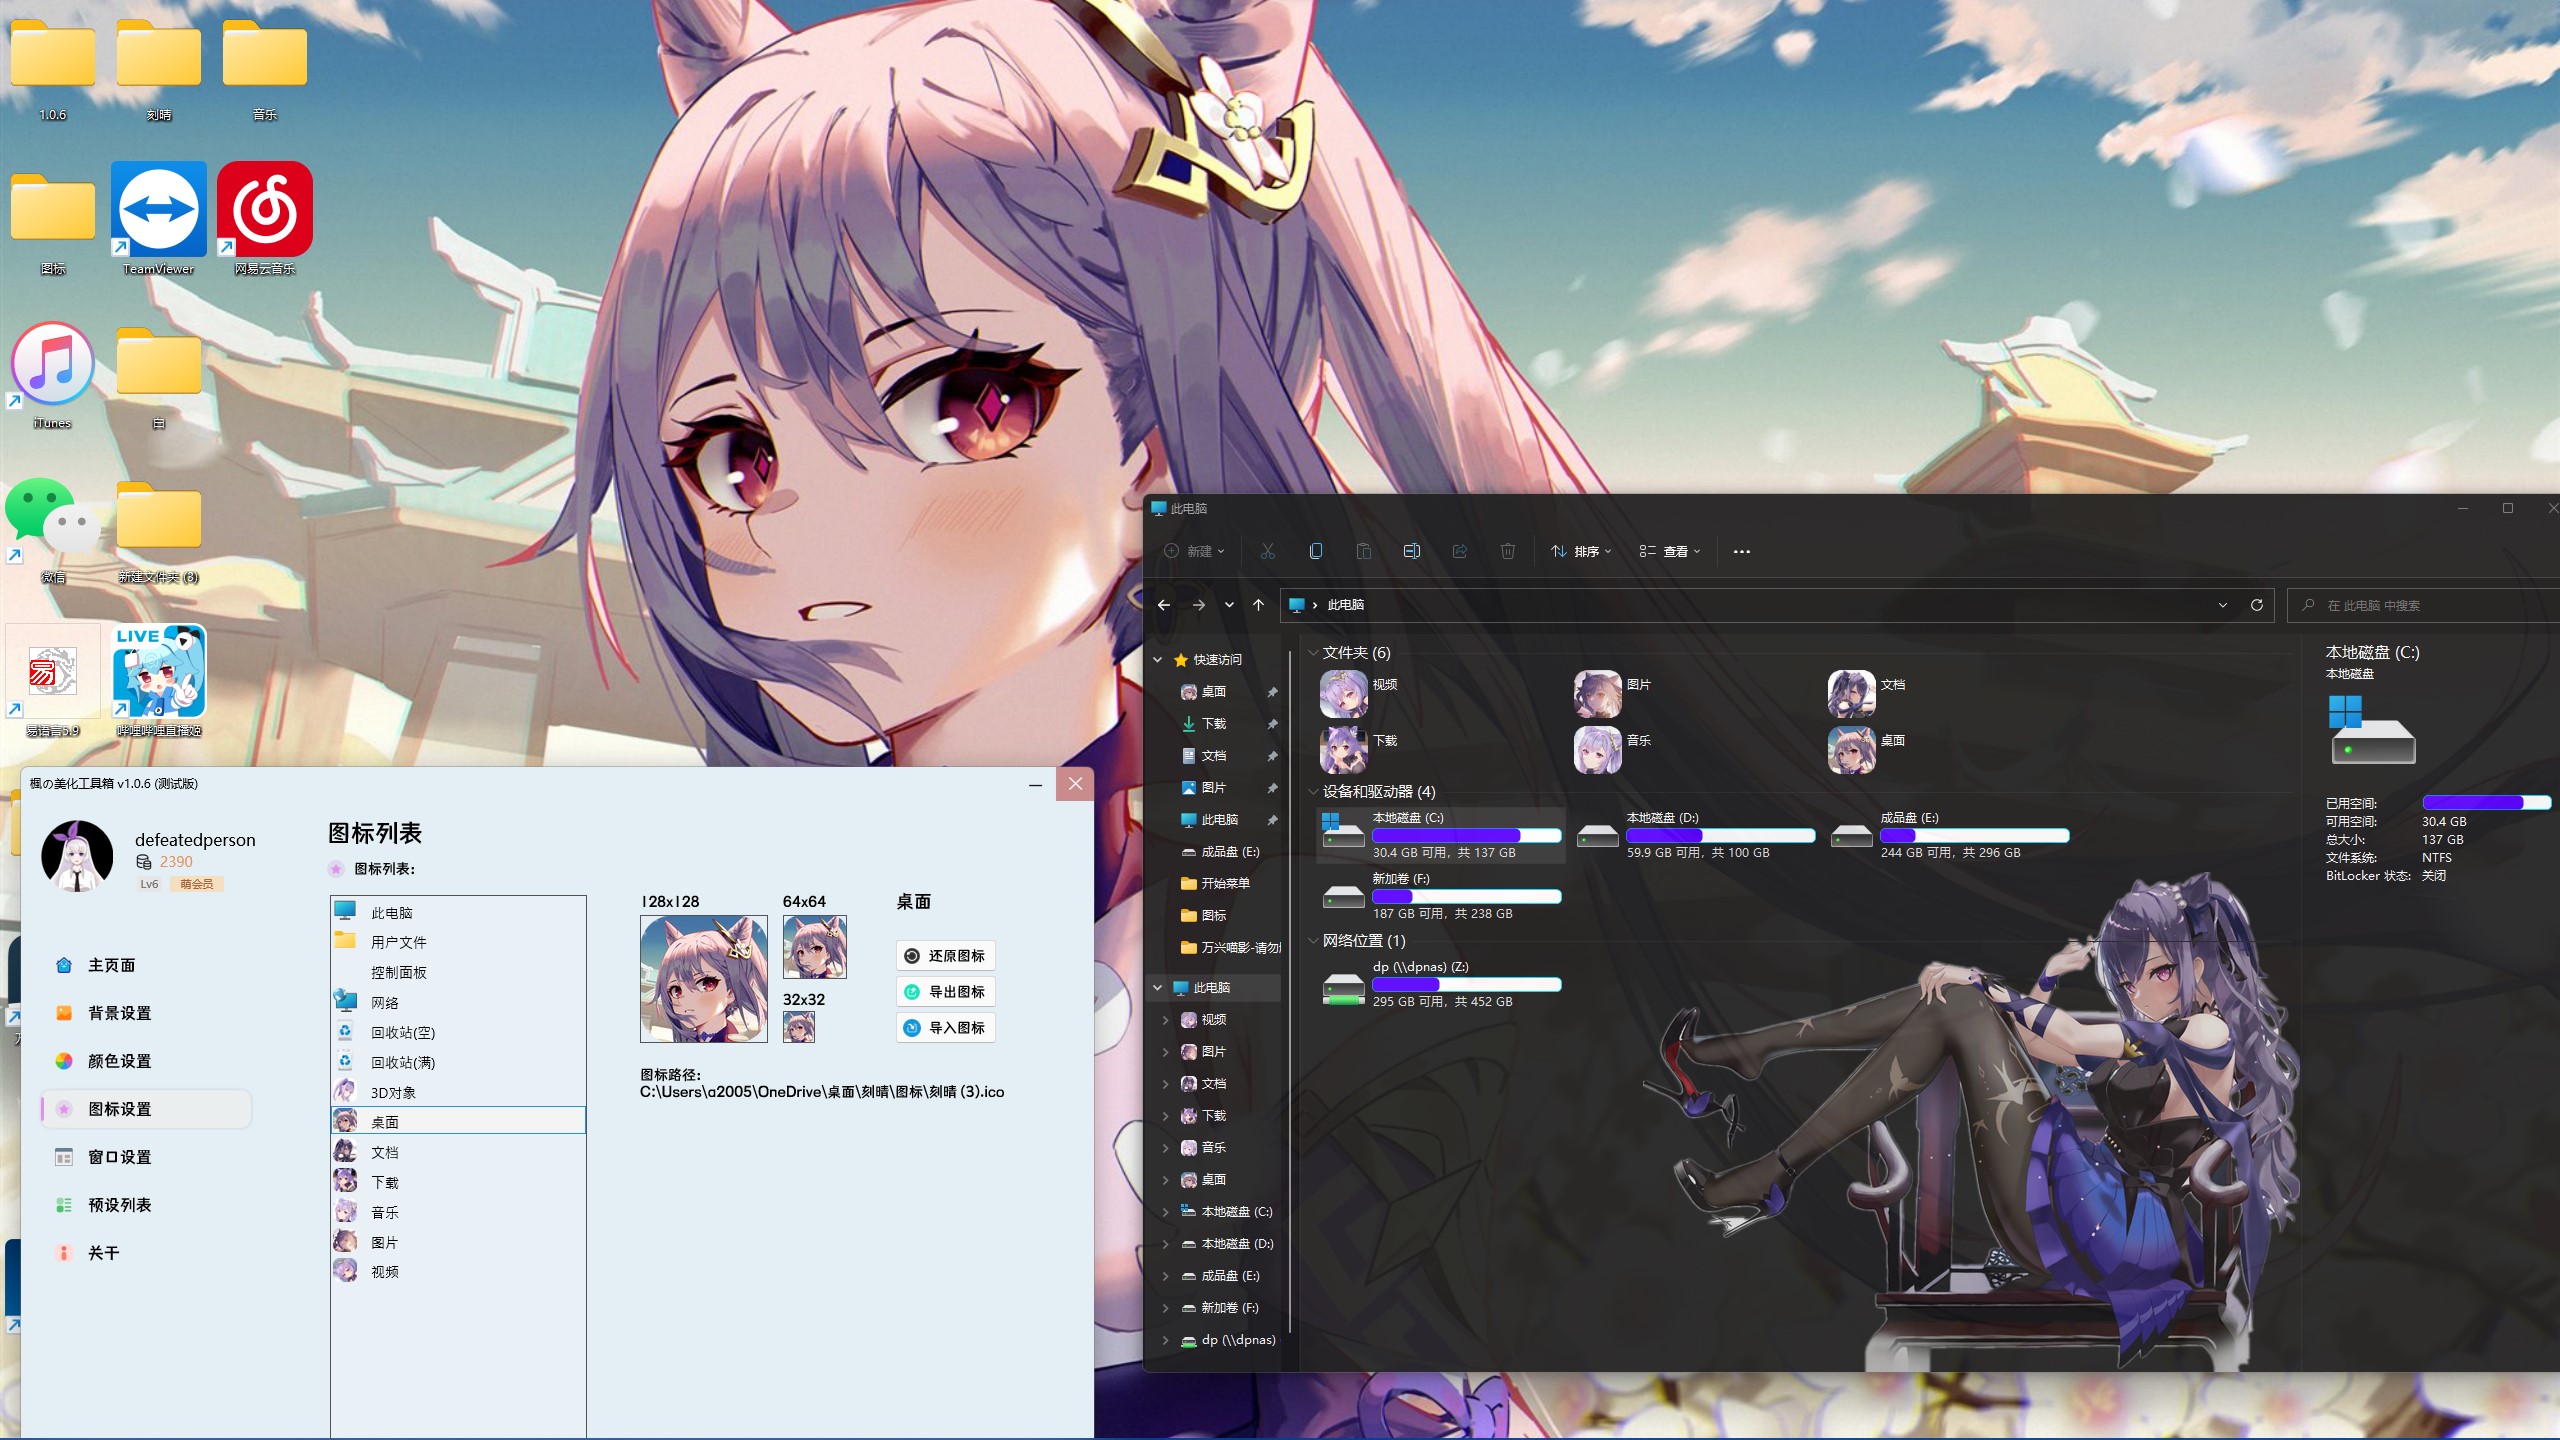Expand 本地磁盘 (C:) in navigation tree
This screenshot has height=1440, width=2560.
(1165, 1212)
